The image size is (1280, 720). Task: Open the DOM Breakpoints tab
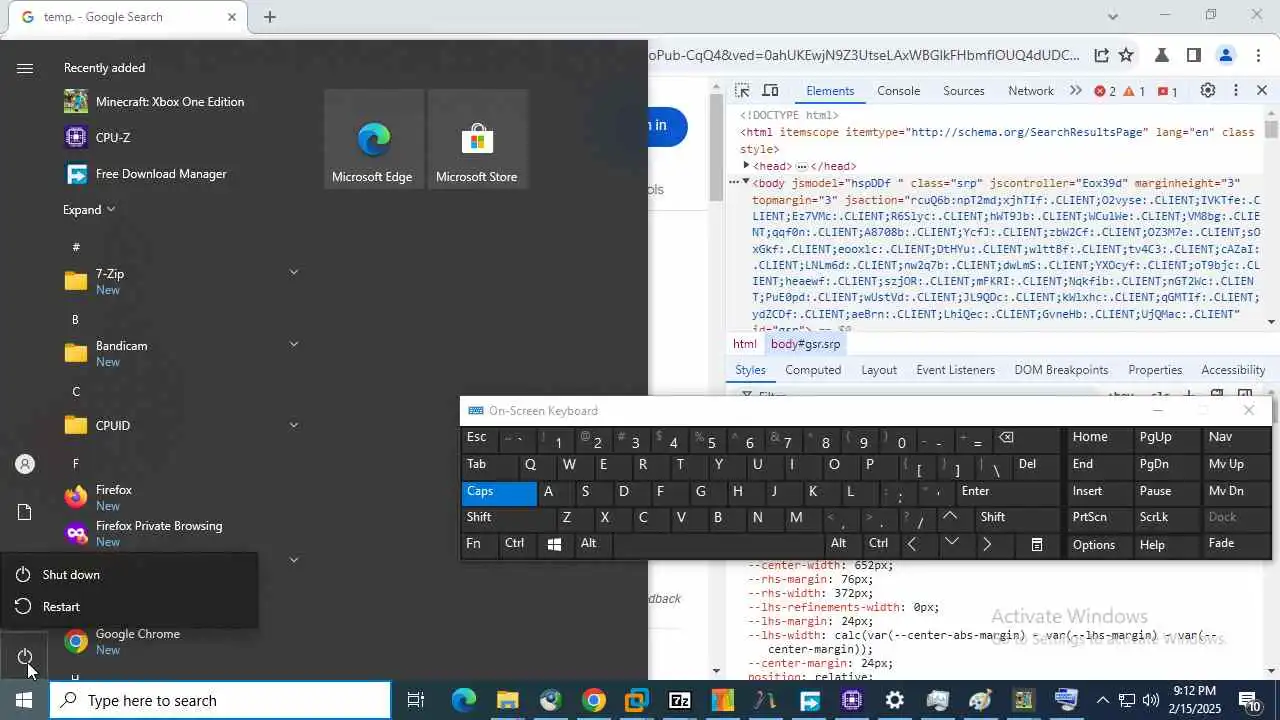pyautogui.click(x=1061, y=370)
